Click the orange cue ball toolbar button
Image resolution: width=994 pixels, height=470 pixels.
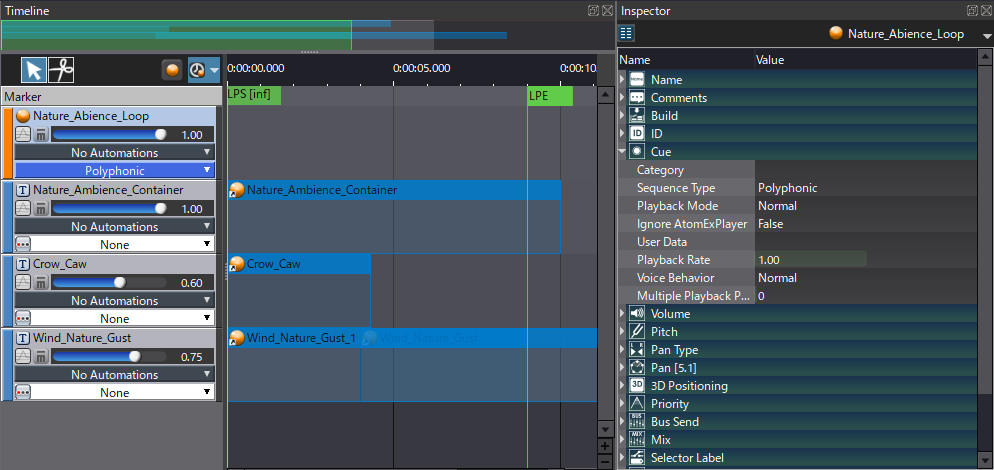pos(172,70)
